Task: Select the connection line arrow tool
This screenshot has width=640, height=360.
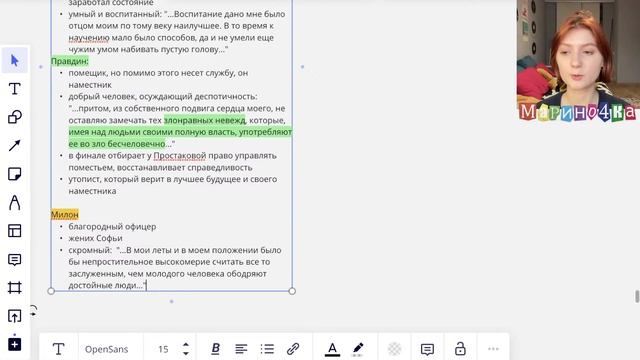Action: click(15, 146)
